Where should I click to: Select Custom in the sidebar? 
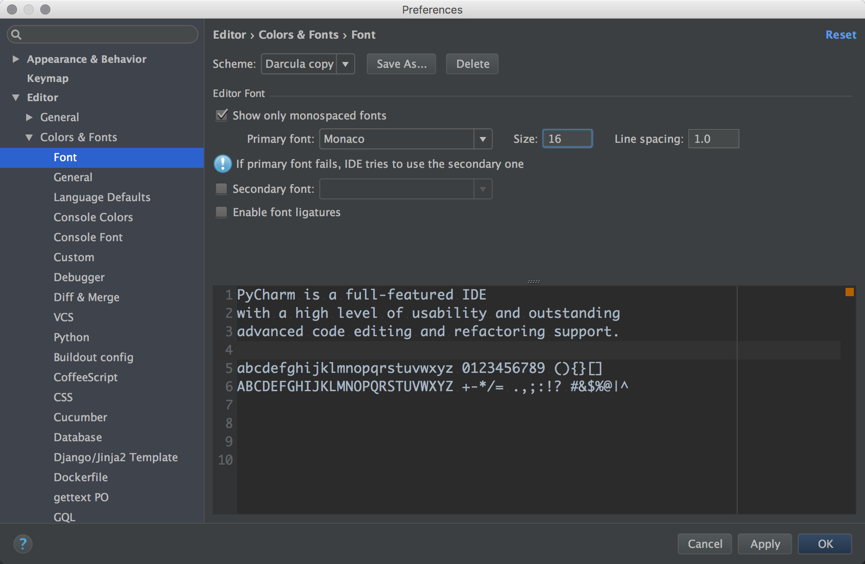click(73, 257)
